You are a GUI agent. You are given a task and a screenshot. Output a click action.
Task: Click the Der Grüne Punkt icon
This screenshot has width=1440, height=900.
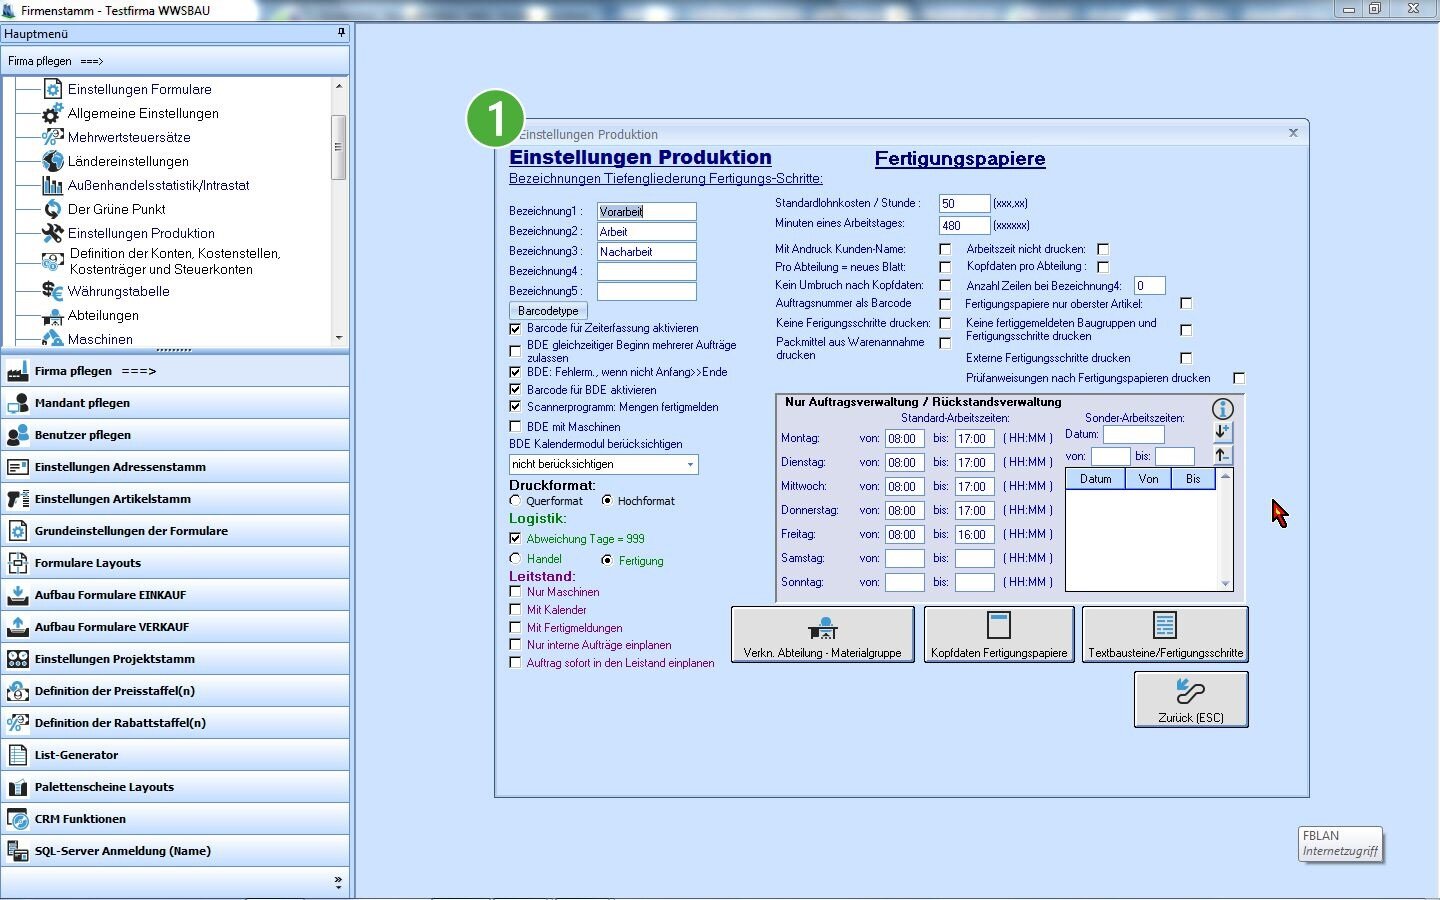[x=53, y=209]
